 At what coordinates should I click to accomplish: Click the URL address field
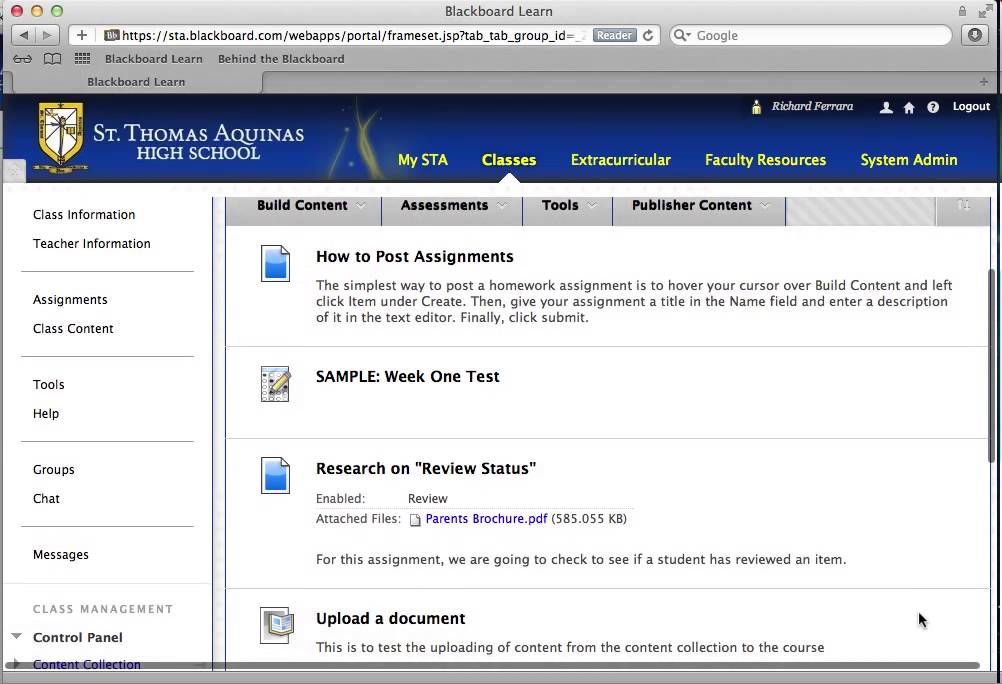point(351,35)
